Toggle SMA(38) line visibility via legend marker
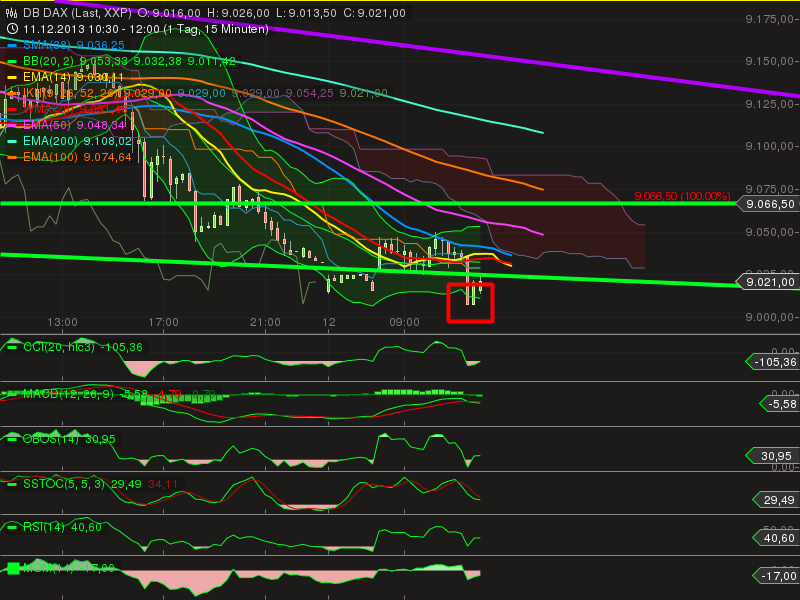The width and height of the screenshot is (800, 600). click(x=10, y=44)
